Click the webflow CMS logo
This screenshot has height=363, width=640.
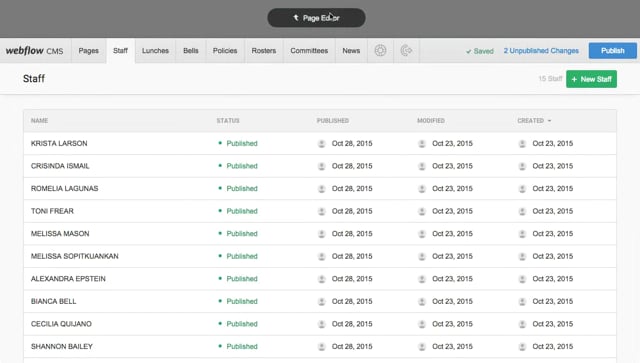[x=34, y=51]
